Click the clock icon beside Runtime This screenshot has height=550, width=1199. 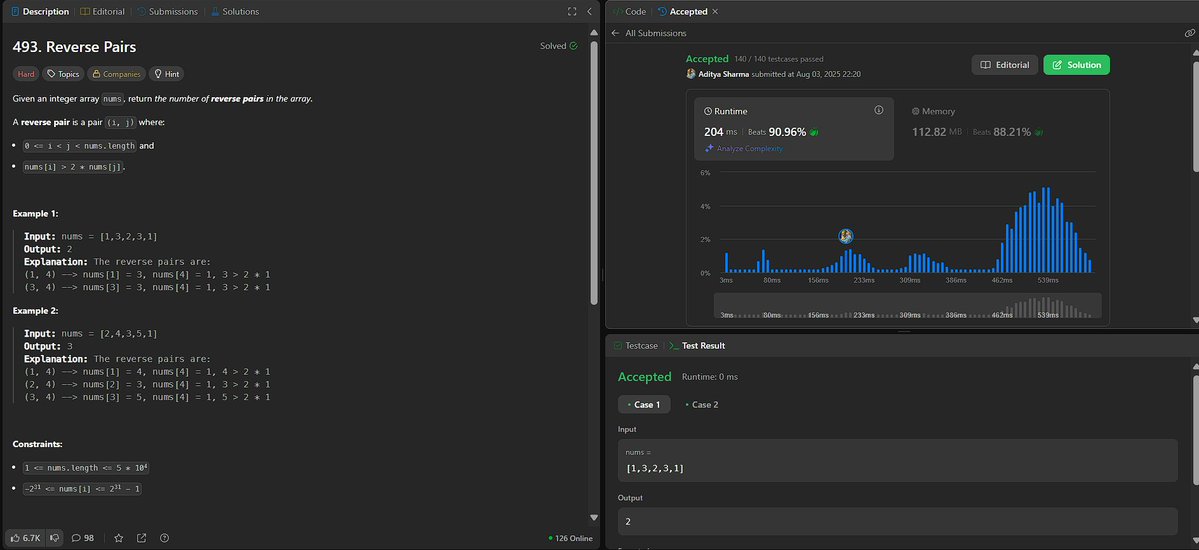(708, 111)
